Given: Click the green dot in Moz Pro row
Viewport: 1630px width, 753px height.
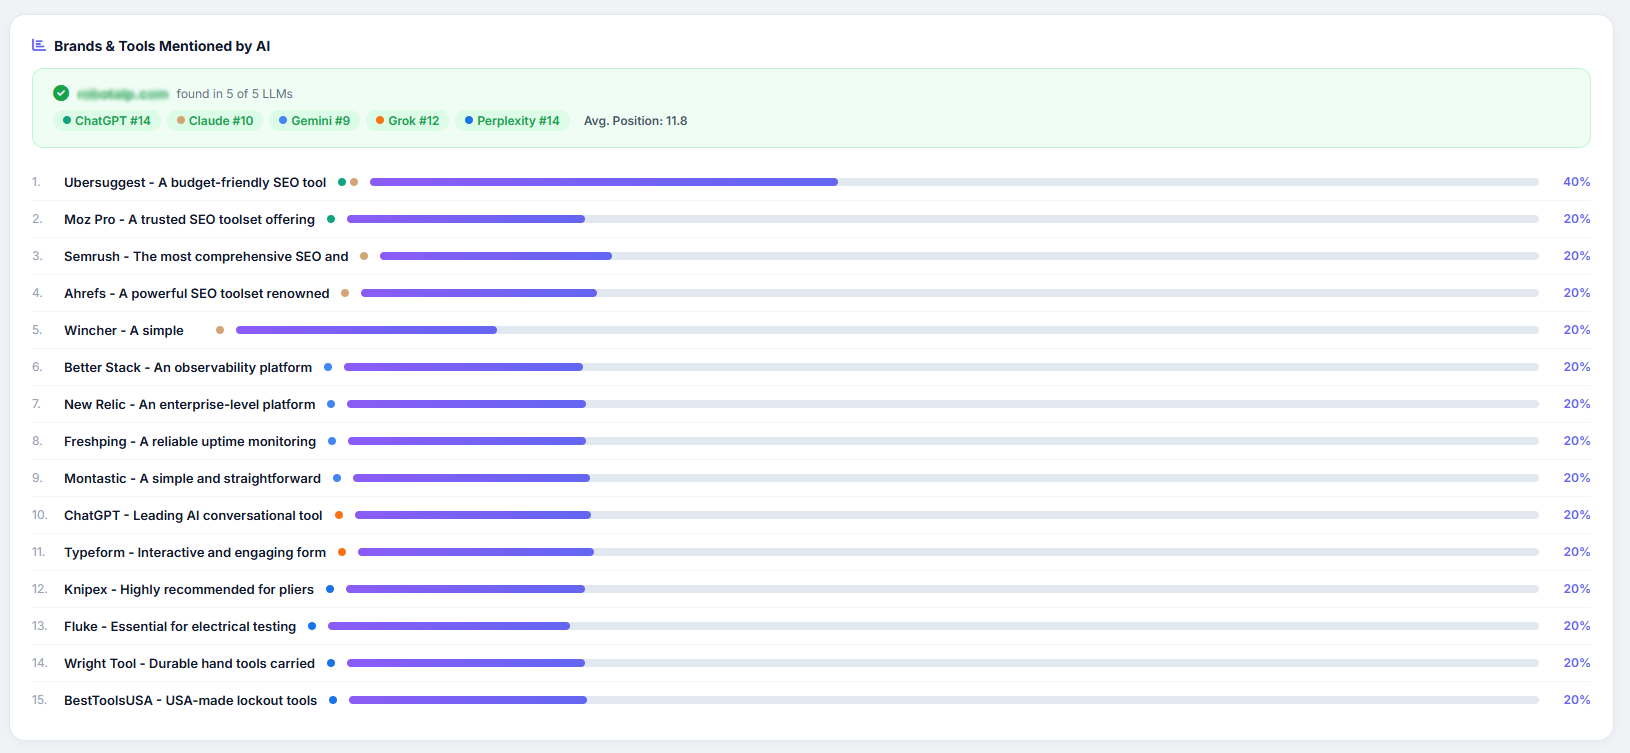Looking at the screenshot, I should [x=331, y=219].
